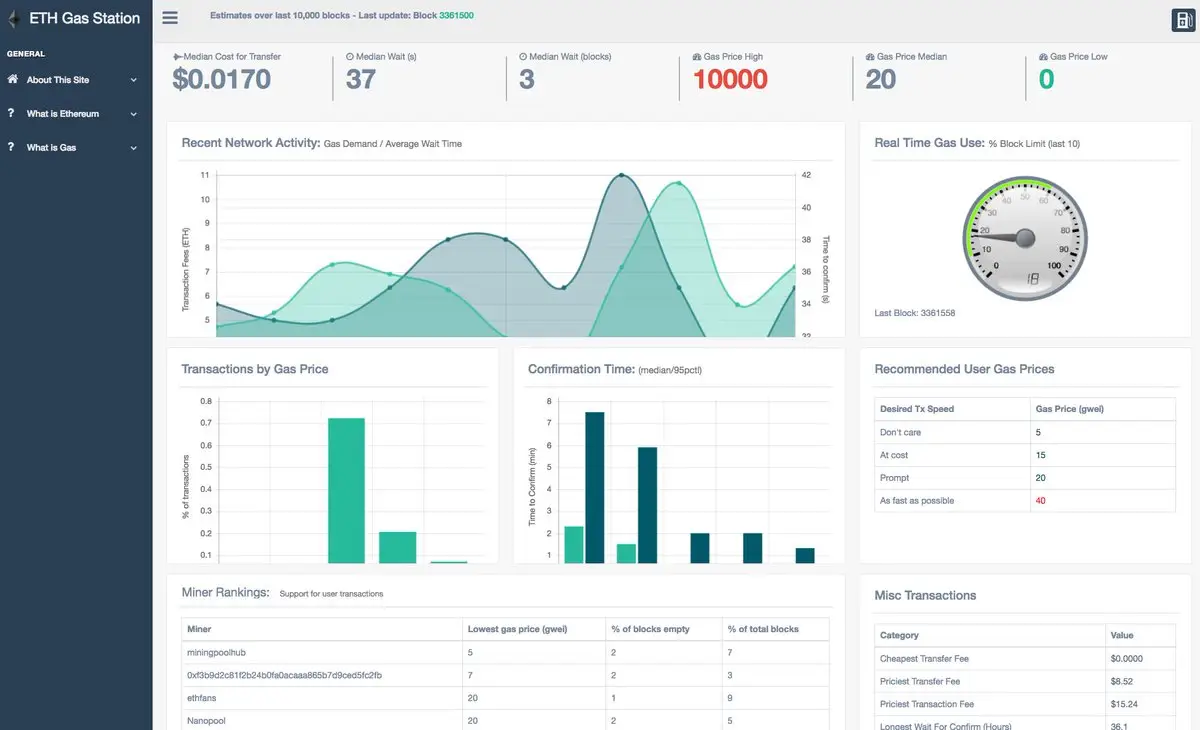Click the Ethereum logo in header
Viewport: 1200px width, 730px height.
14,19
